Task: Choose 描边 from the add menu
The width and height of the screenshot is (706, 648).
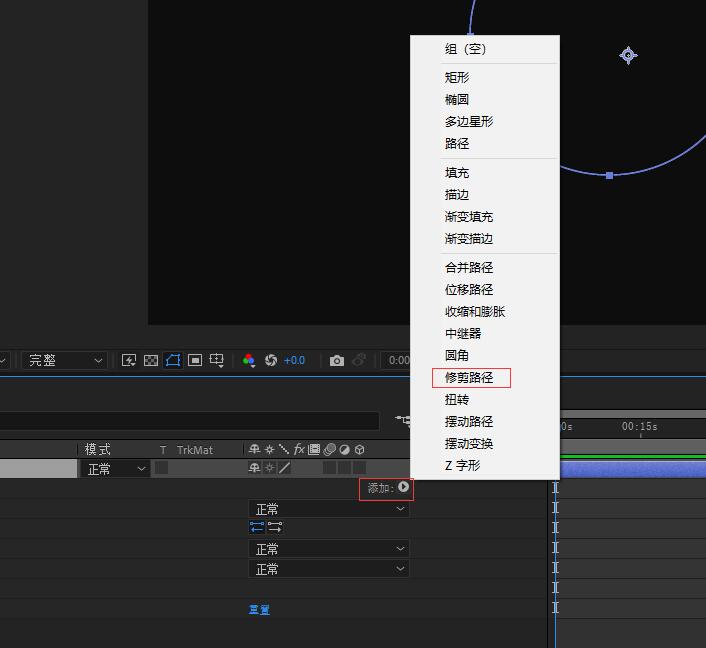Action: 485,195
